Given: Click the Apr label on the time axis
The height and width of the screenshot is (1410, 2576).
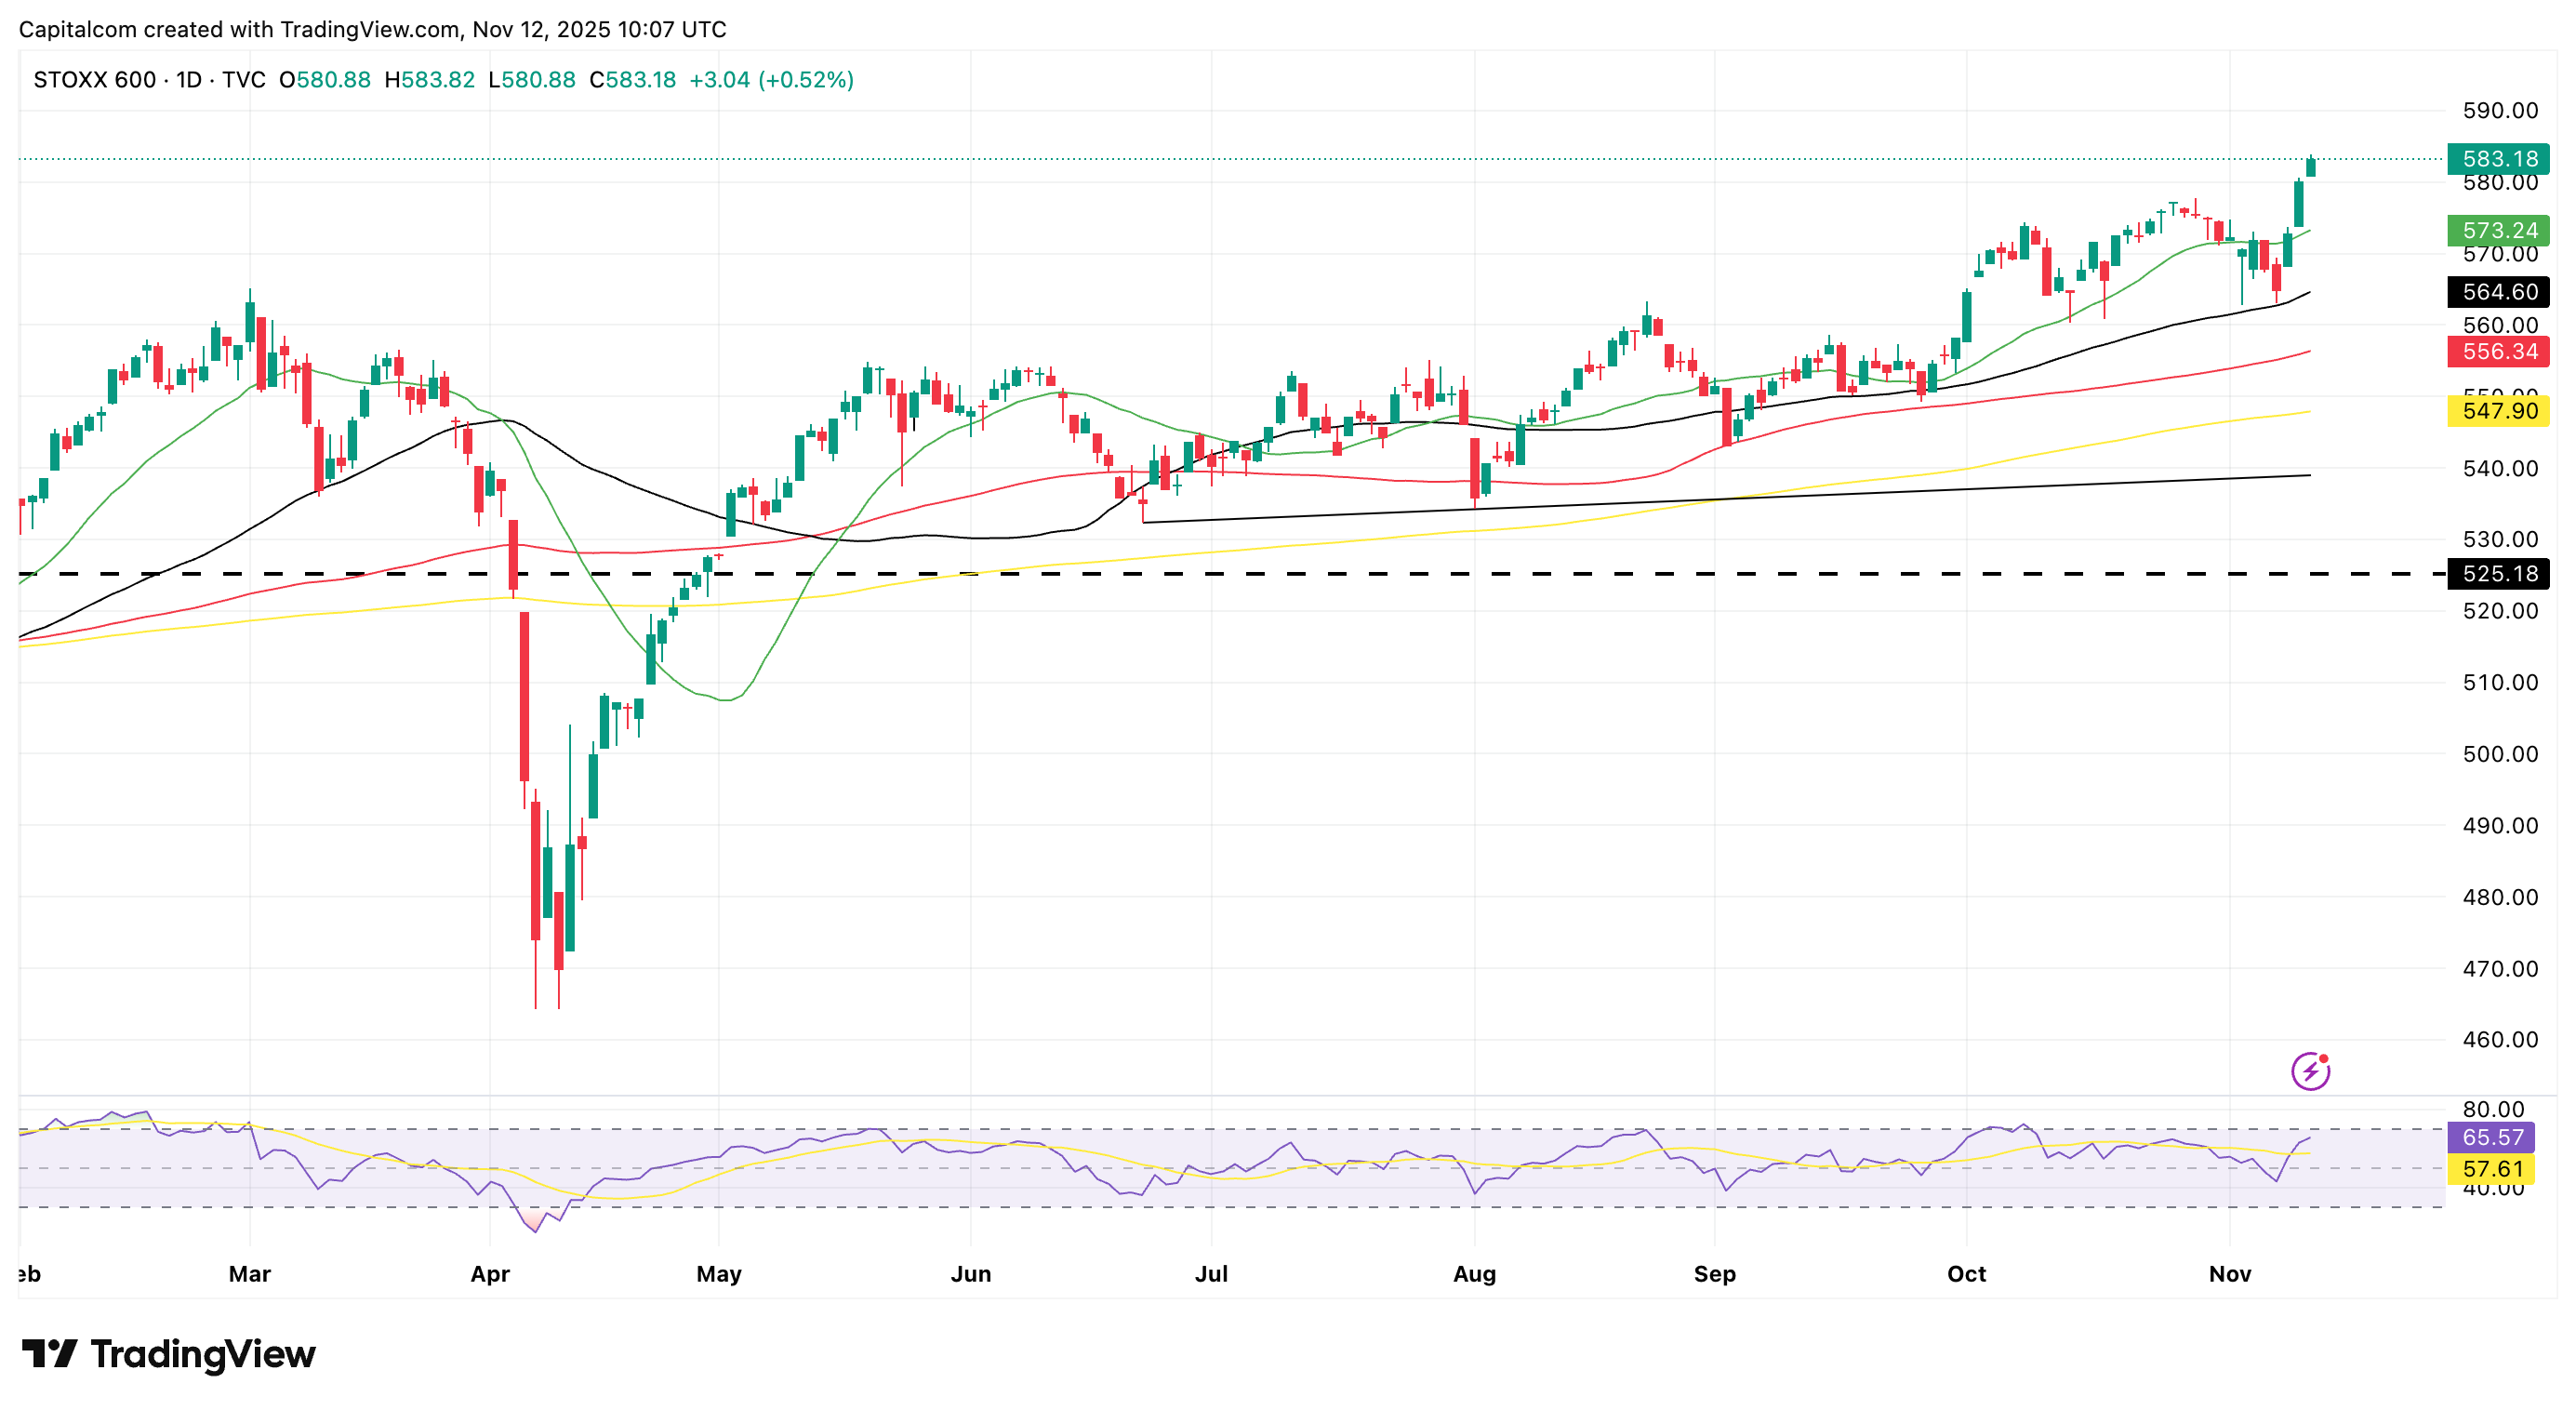Looking at the screenshot, I should click(490, 1274).
